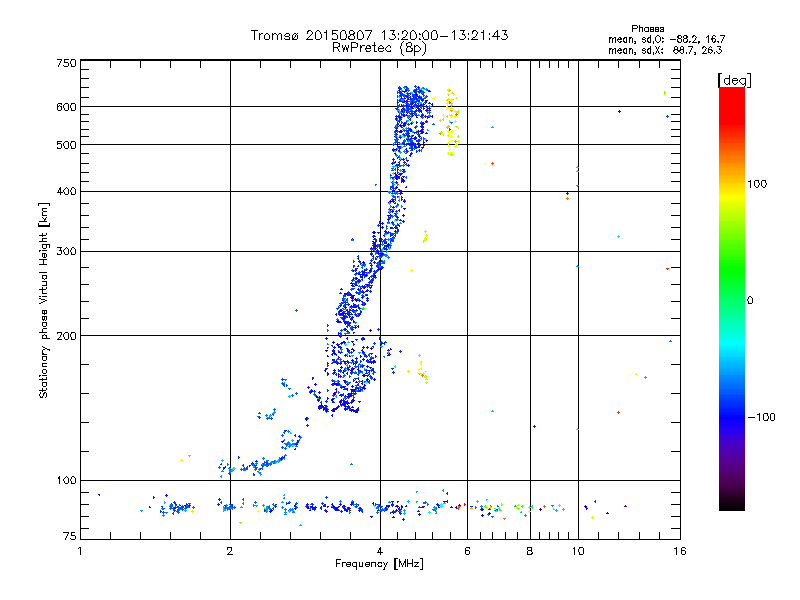The width and height of the screenshot is (800, 600).
Task: Click the 'Frequency [MHz]' axis title
Action: [x=379, y=564]
